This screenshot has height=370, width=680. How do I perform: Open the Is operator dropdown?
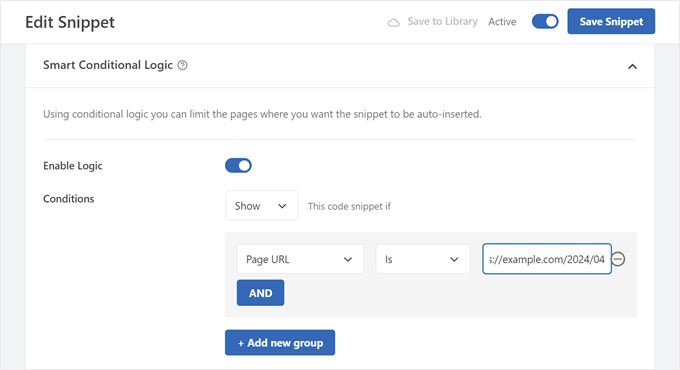[x=423, y=259]
